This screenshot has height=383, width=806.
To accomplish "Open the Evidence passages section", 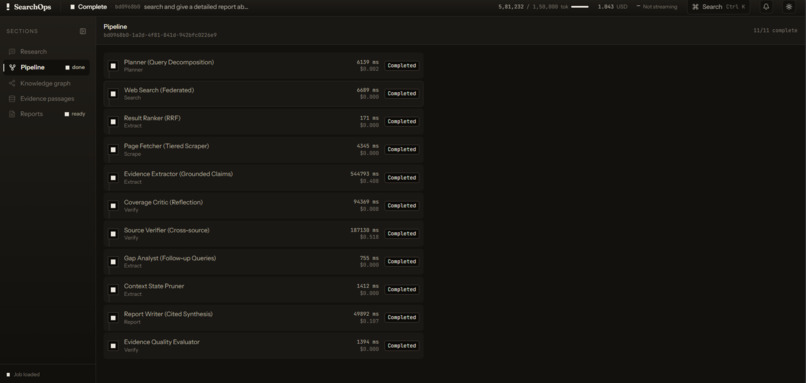I will click(x=46, y=99).
